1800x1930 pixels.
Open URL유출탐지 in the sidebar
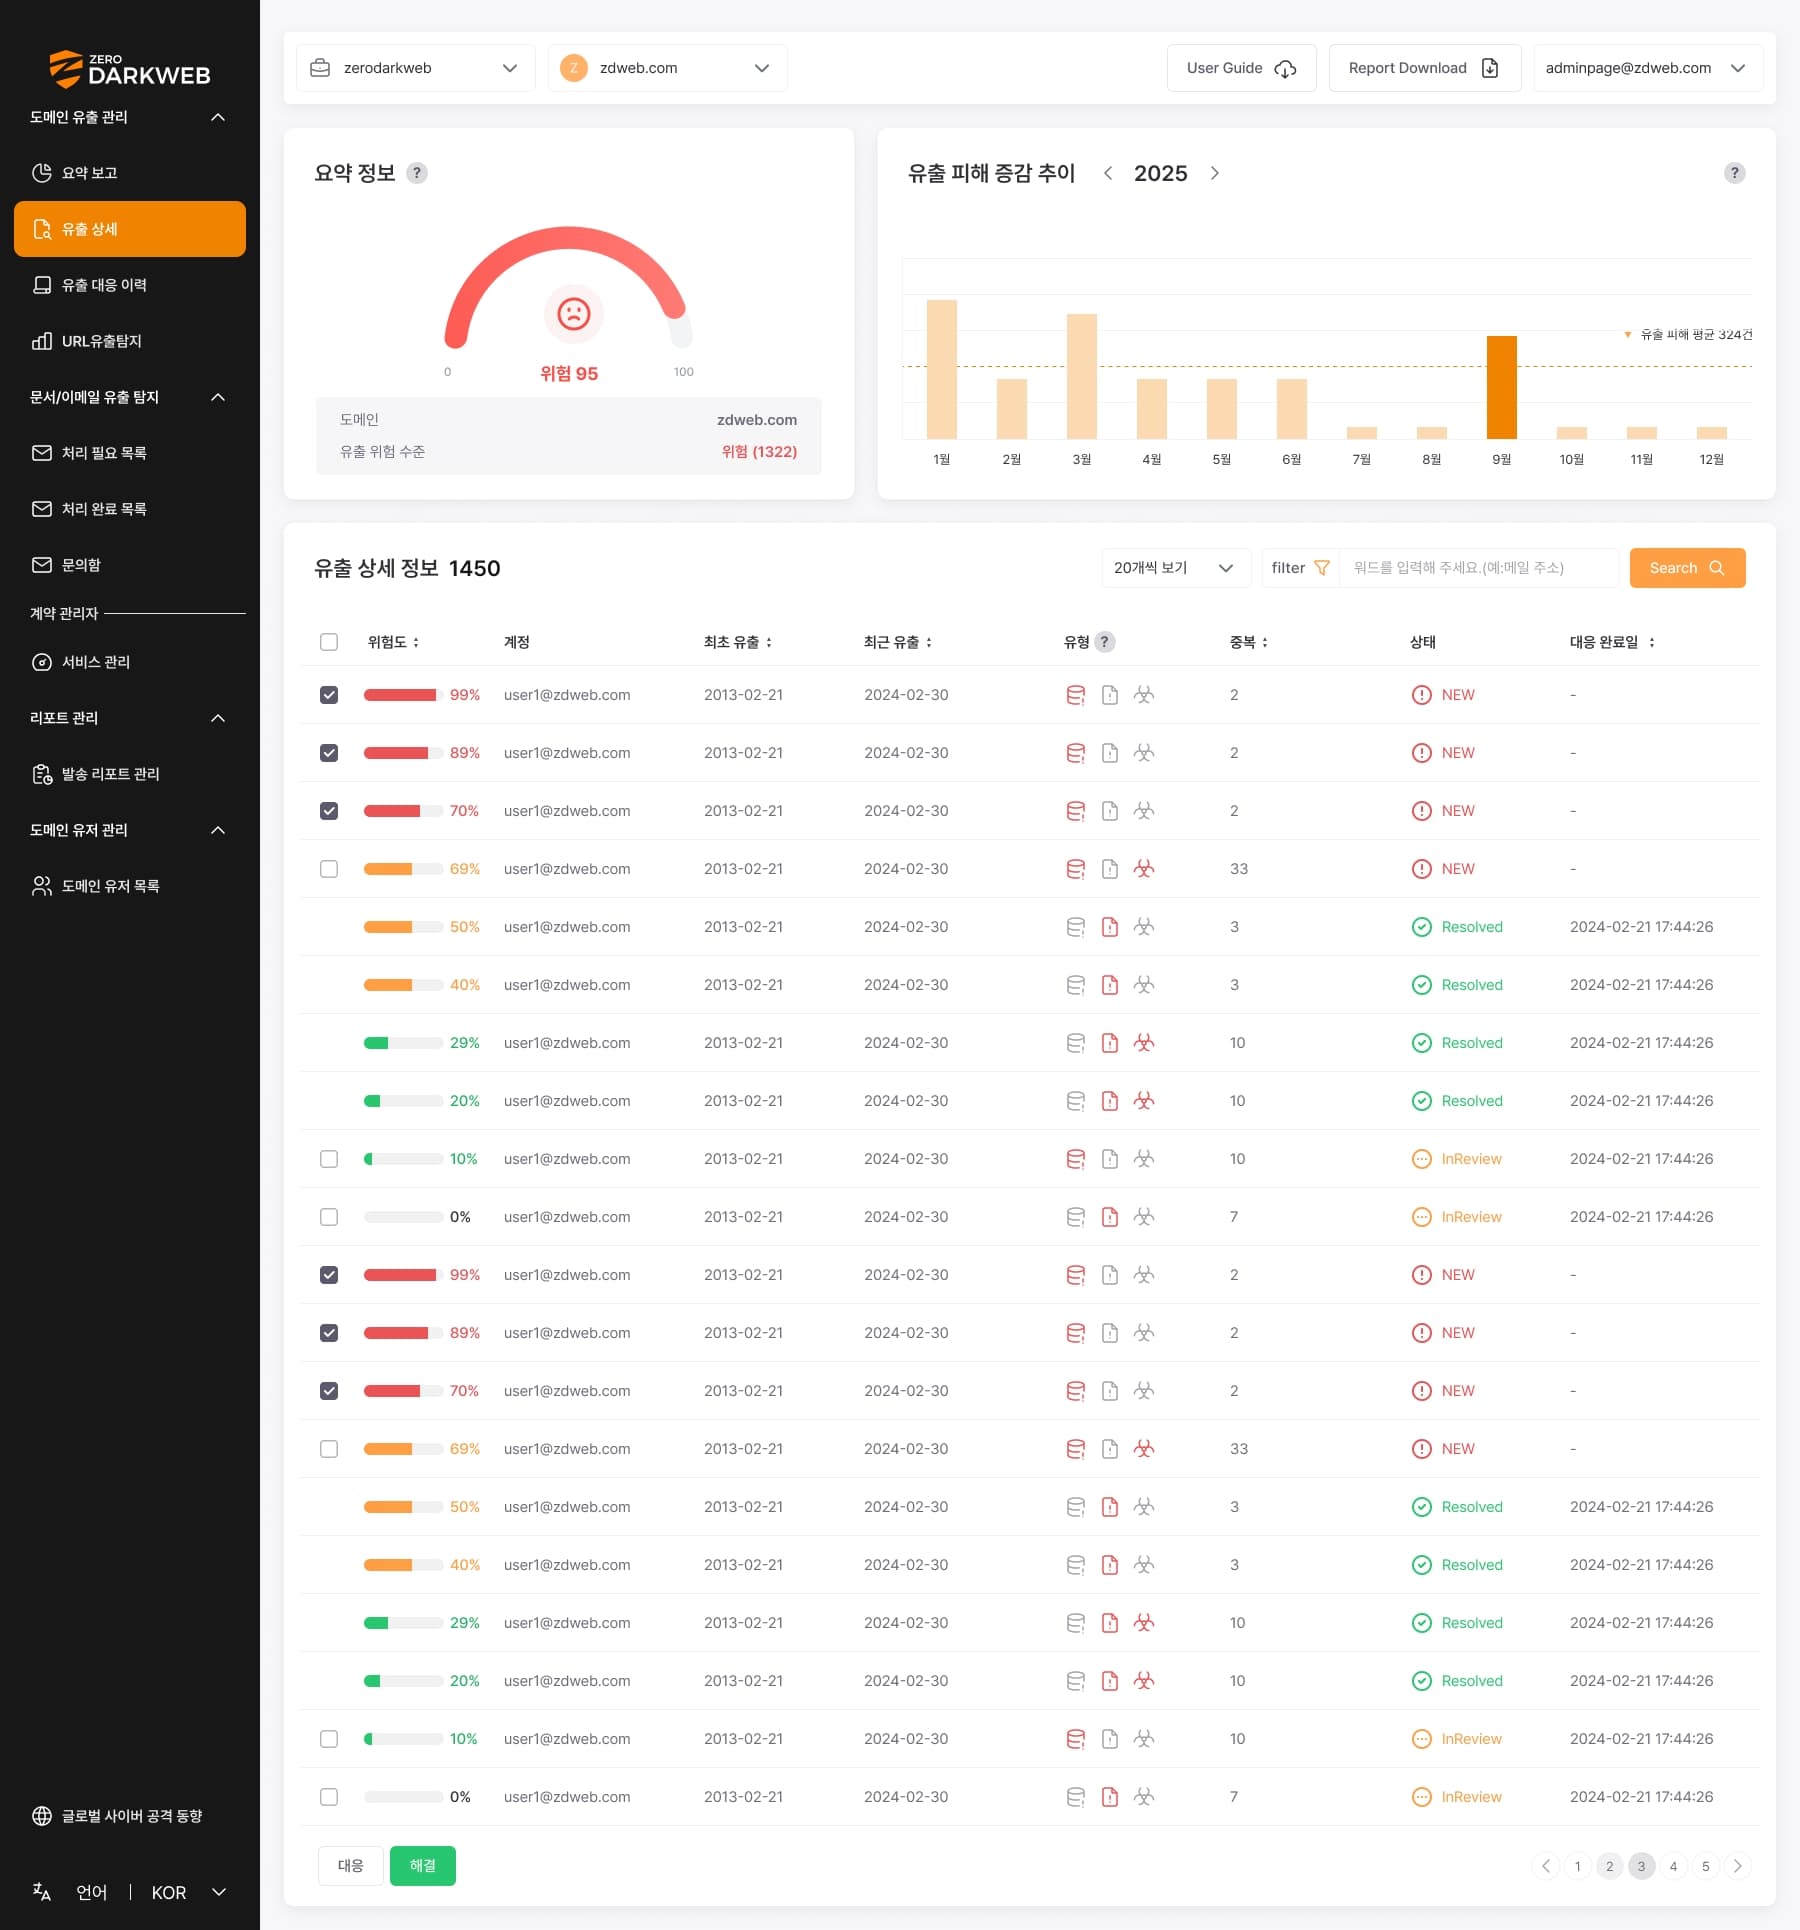[130, 341]
